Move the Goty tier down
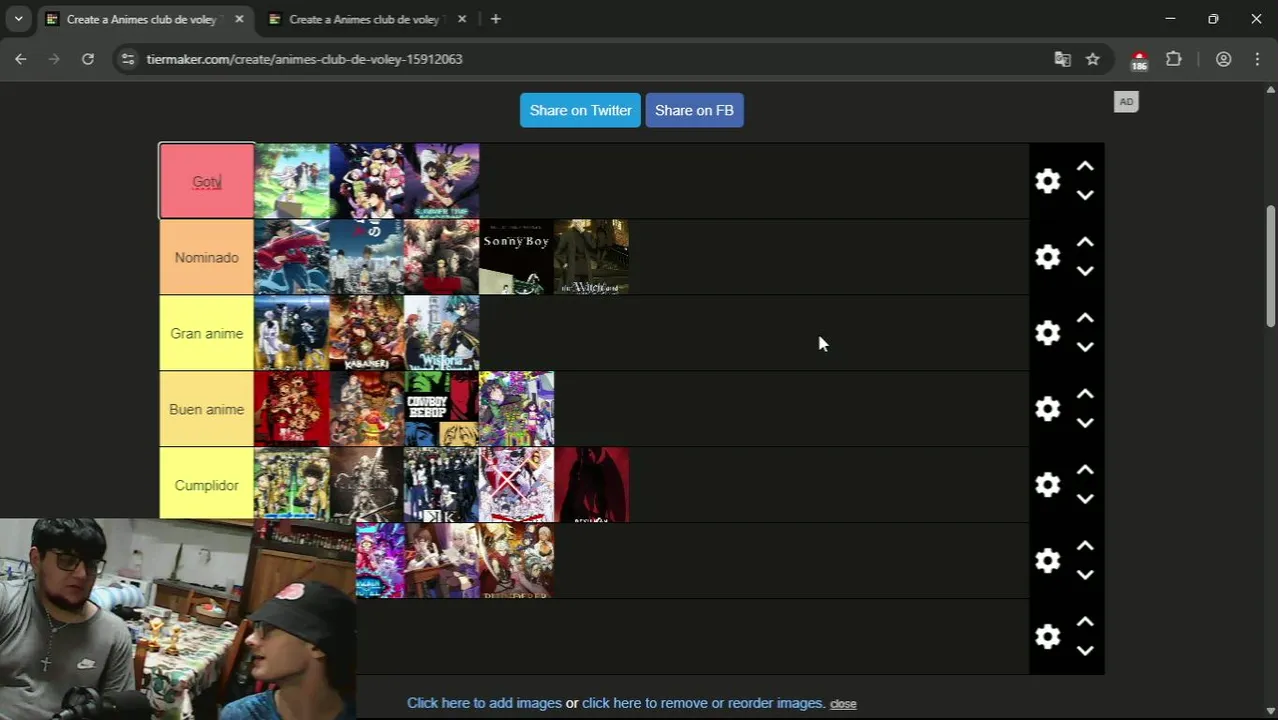This screenshot has height=720, width=1278. point(1085,195)
